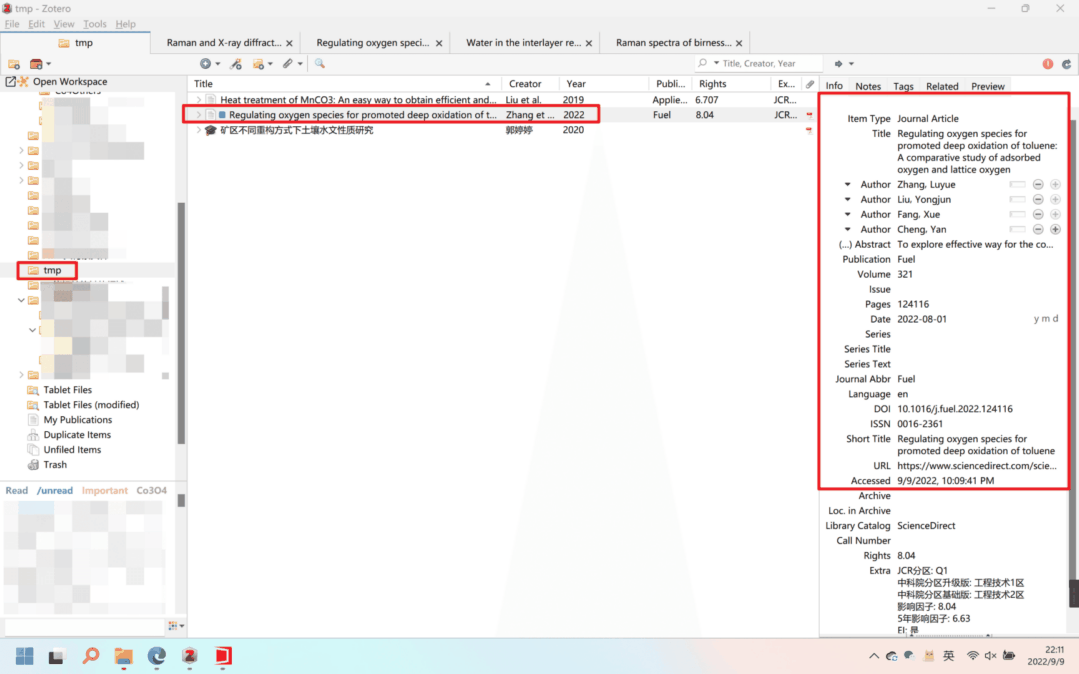Click the sync with zotero.org icon

coord(1066,64)
